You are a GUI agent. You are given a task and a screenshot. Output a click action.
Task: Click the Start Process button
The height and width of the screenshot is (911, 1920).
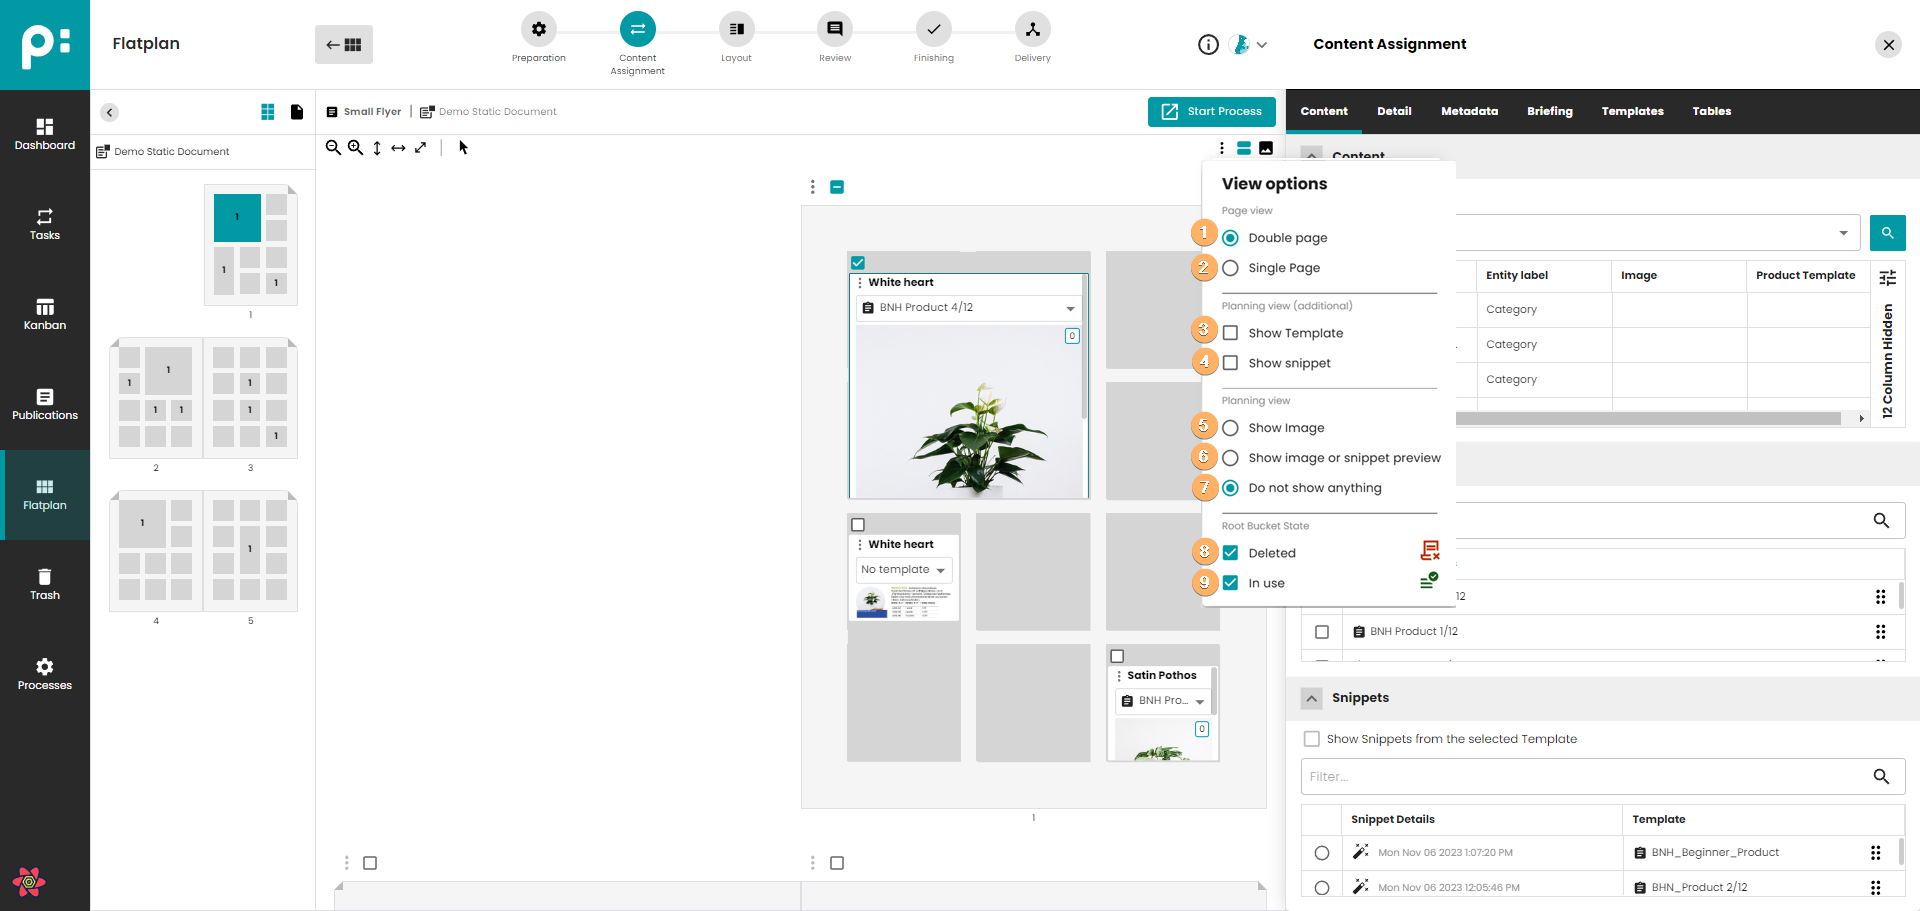click(1211, 112)
